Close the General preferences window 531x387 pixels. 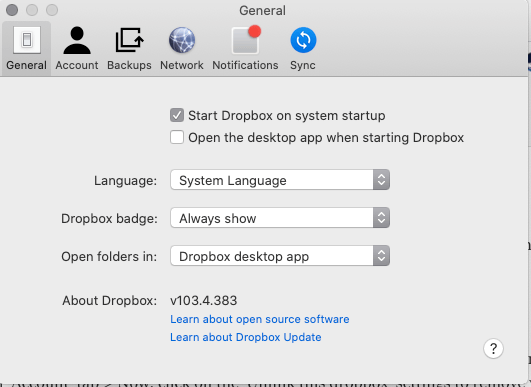point(12,10)
